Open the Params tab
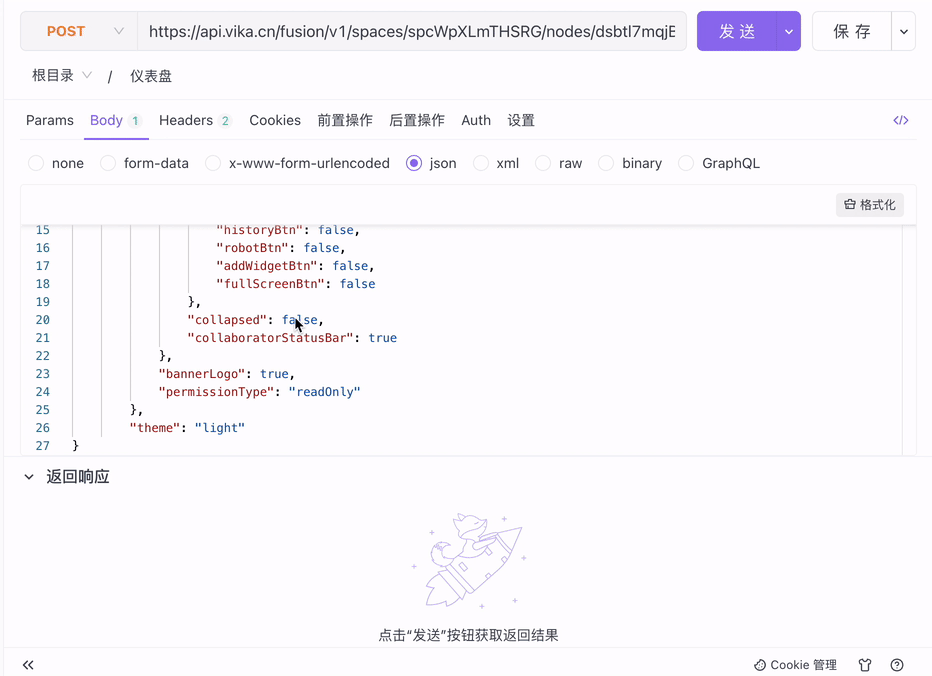This screenshot has width=932, height=676. (50, 120)
